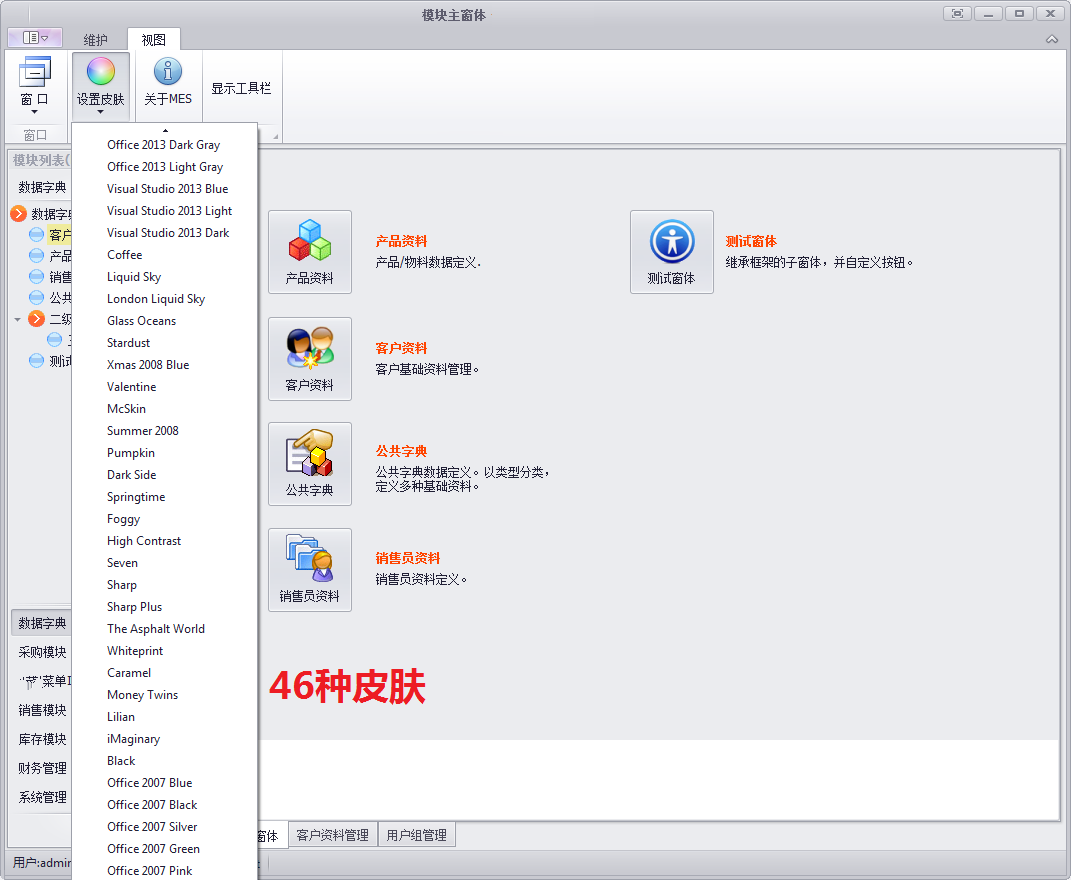Image resolution: width=1071 pixels, height=880 pixels.
Task: Select the 数据字典 navigation group at bottom
Action: 42,623
